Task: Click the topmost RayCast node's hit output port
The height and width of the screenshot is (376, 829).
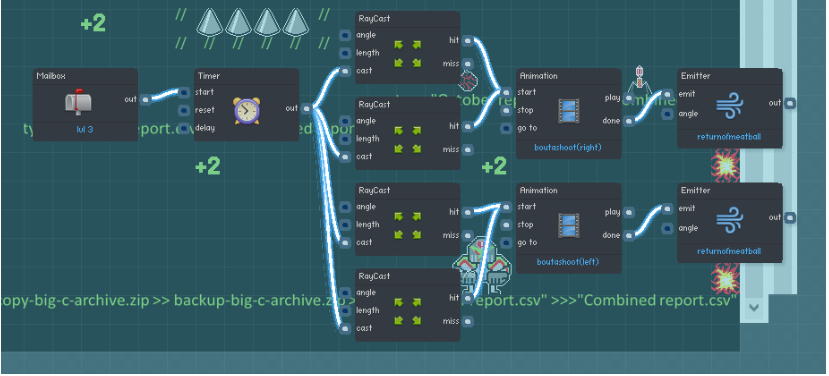Action: pyautogui.click(x=467, y=40)
